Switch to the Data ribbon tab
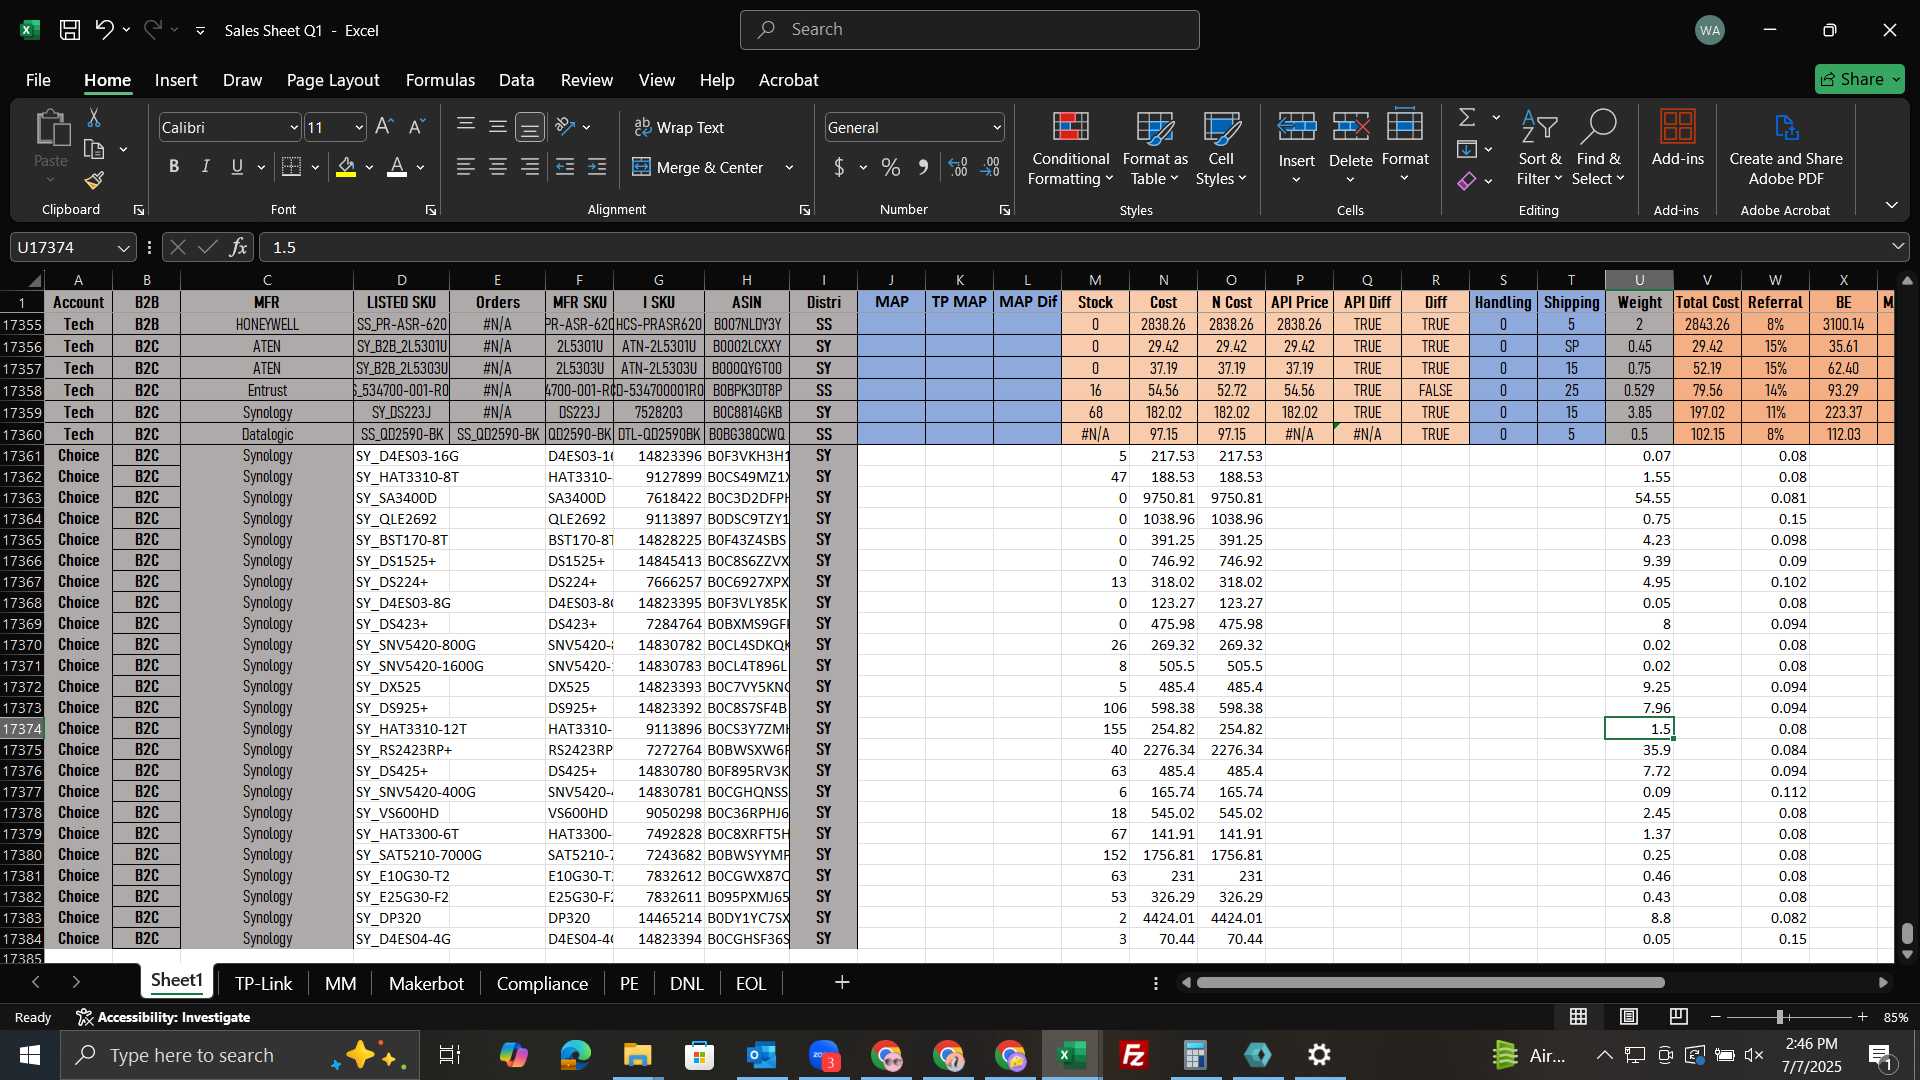The width and height of the screenshot is (1920, 1080). tap(517, 80)
